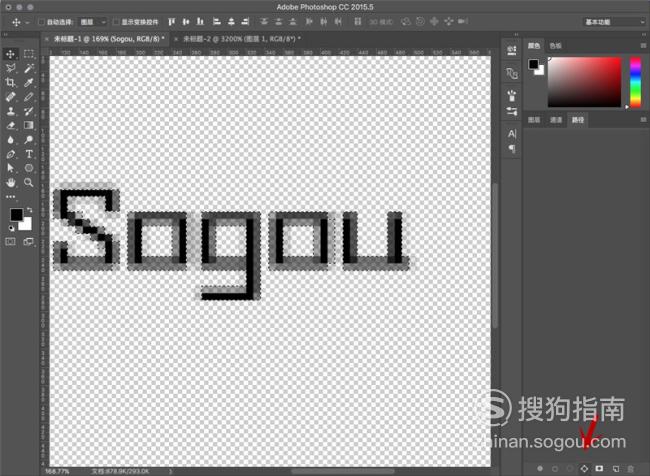
Task: Open the Character panel icon in dock
Action: pyautogui.click(x=512, y=134)
